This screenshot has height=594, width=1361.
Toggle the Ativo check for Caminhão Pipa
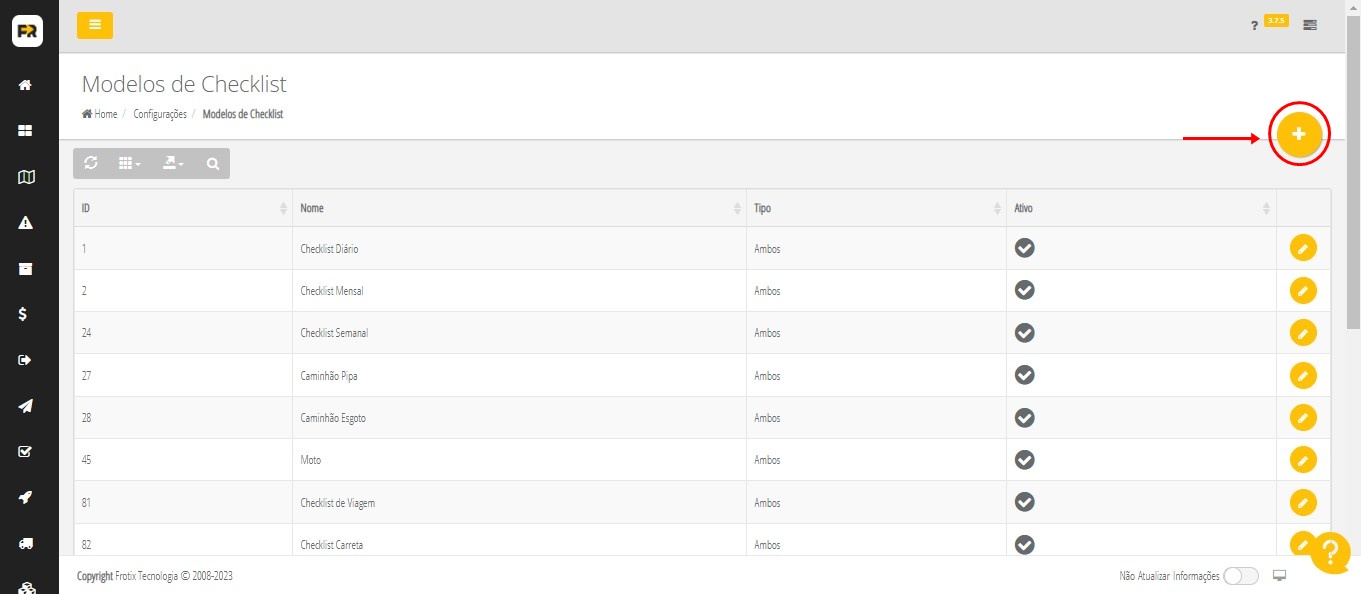tap(1024, 375)
